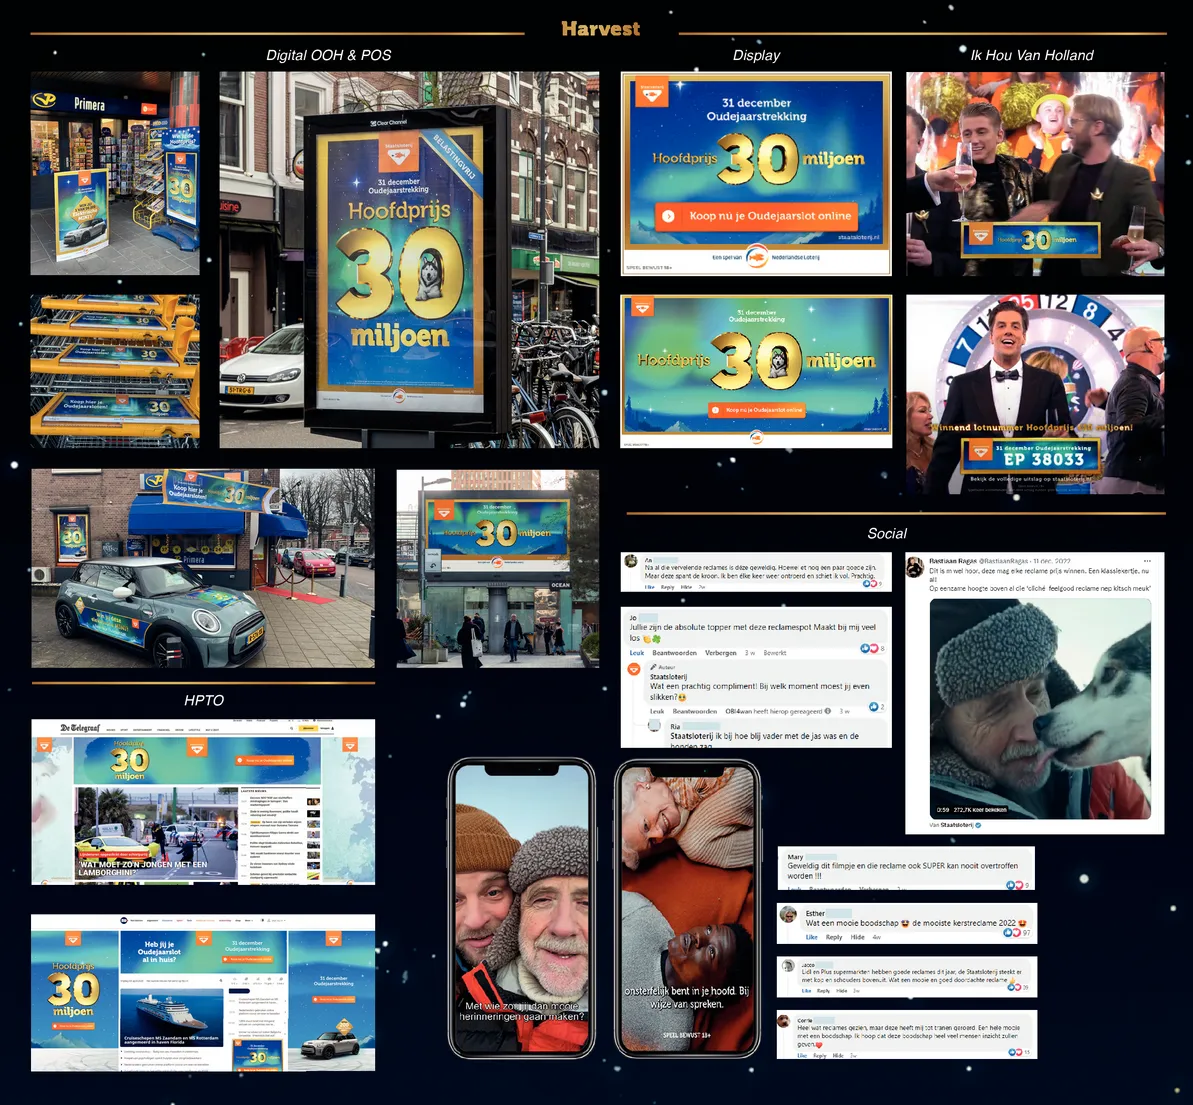Open the phone mockup with the two men's selfie
The image size is (1193, 1105).
click(x=522, y=909)
